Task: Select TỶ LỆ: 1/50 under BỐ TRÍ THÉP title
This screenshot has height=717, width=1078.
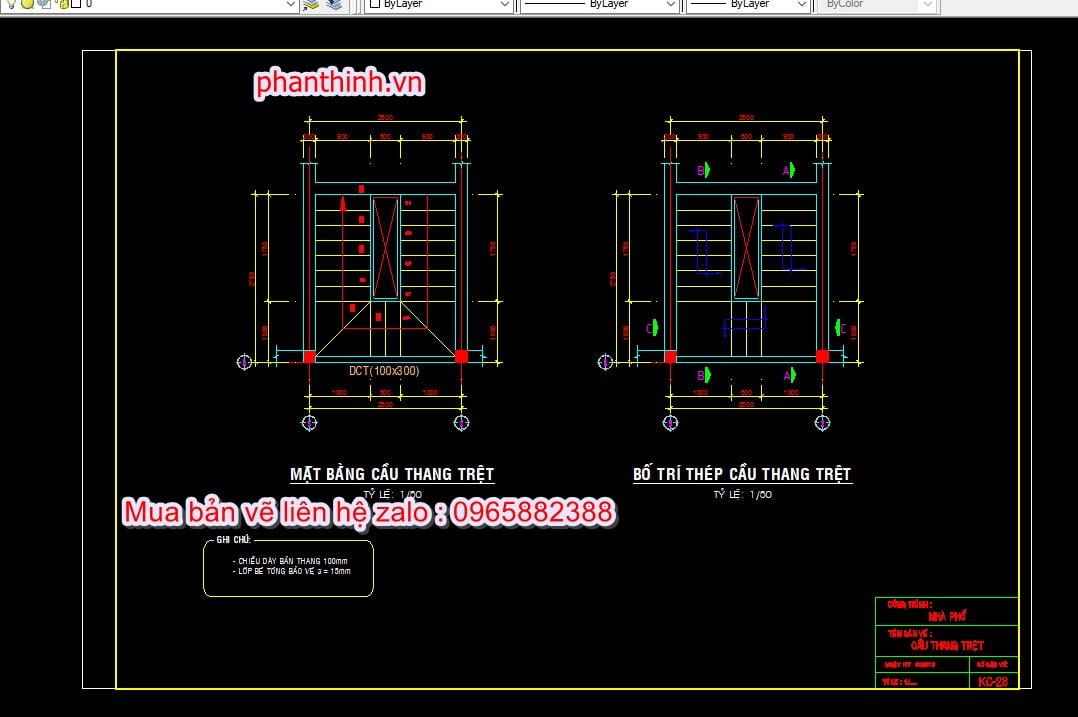Action: 742,494
